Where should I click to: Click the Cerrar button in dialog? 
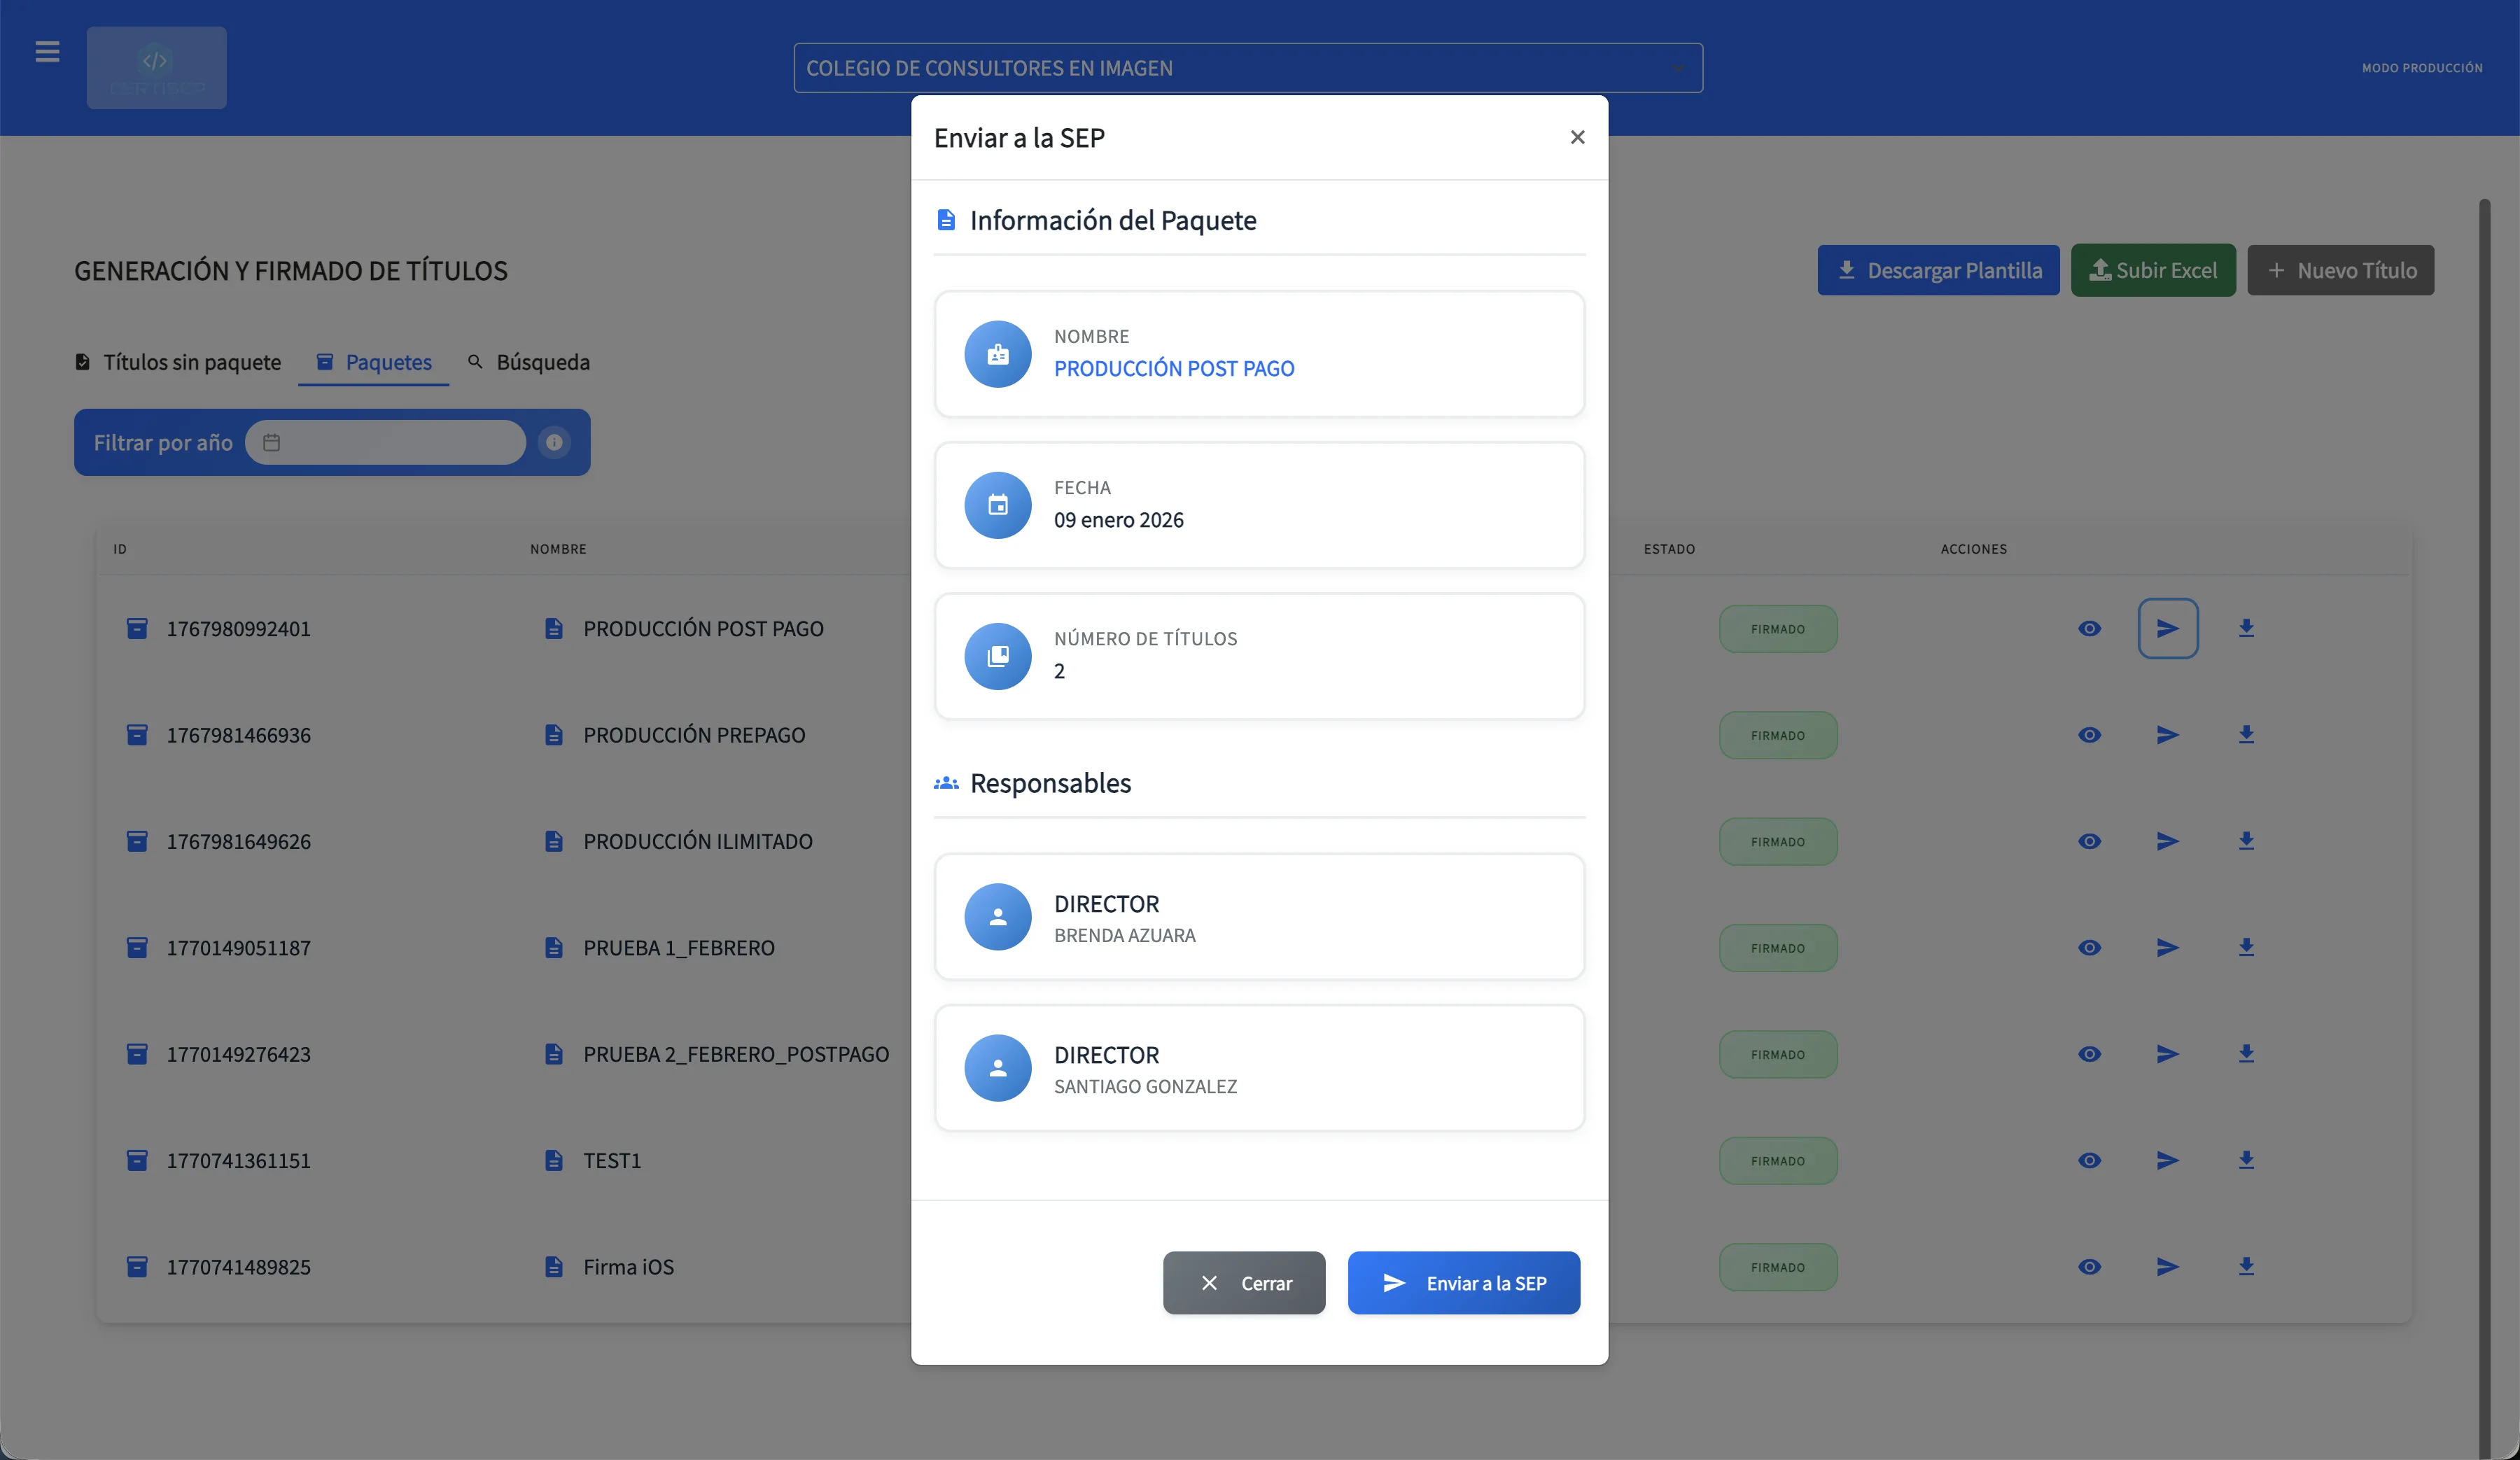click(x=1244, y=1283)
